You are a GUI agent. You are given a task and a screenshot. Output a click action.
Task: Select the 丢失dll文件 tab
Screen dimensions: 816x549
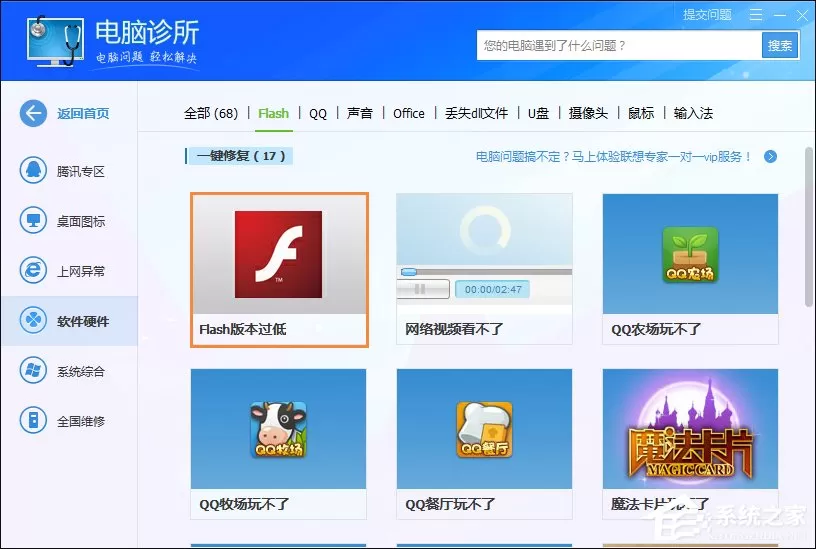[477, 113]
